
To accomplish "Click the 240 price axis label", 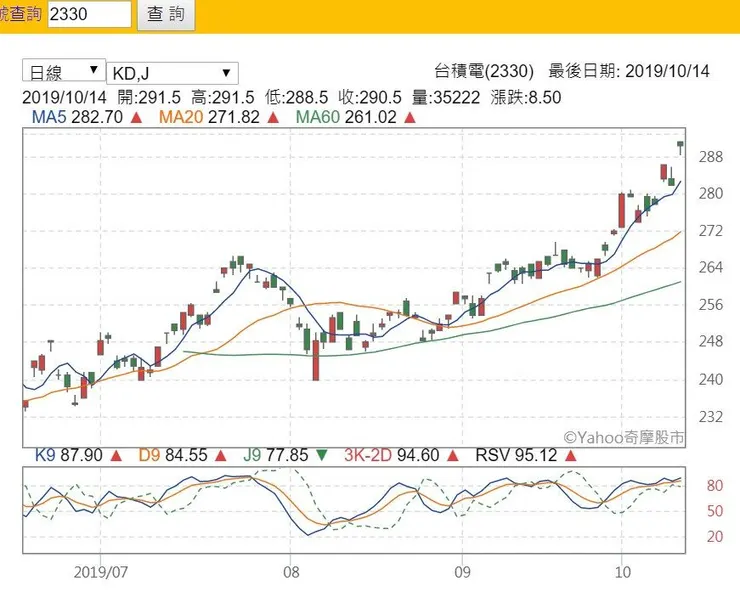I will click(711, 379).
